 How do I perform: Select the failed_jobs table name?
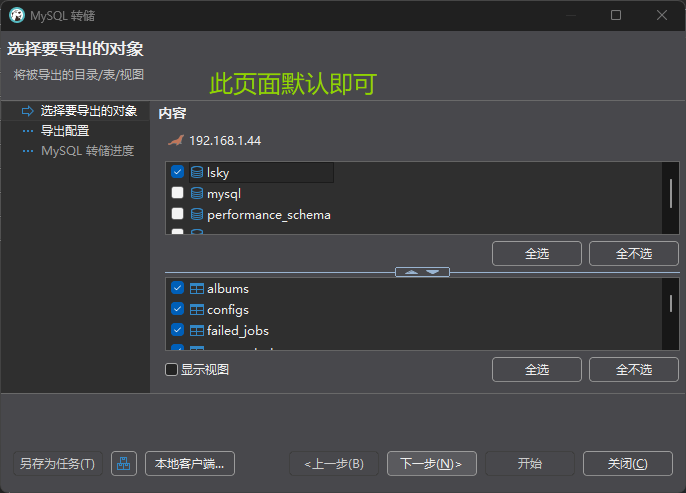[238, 331]
